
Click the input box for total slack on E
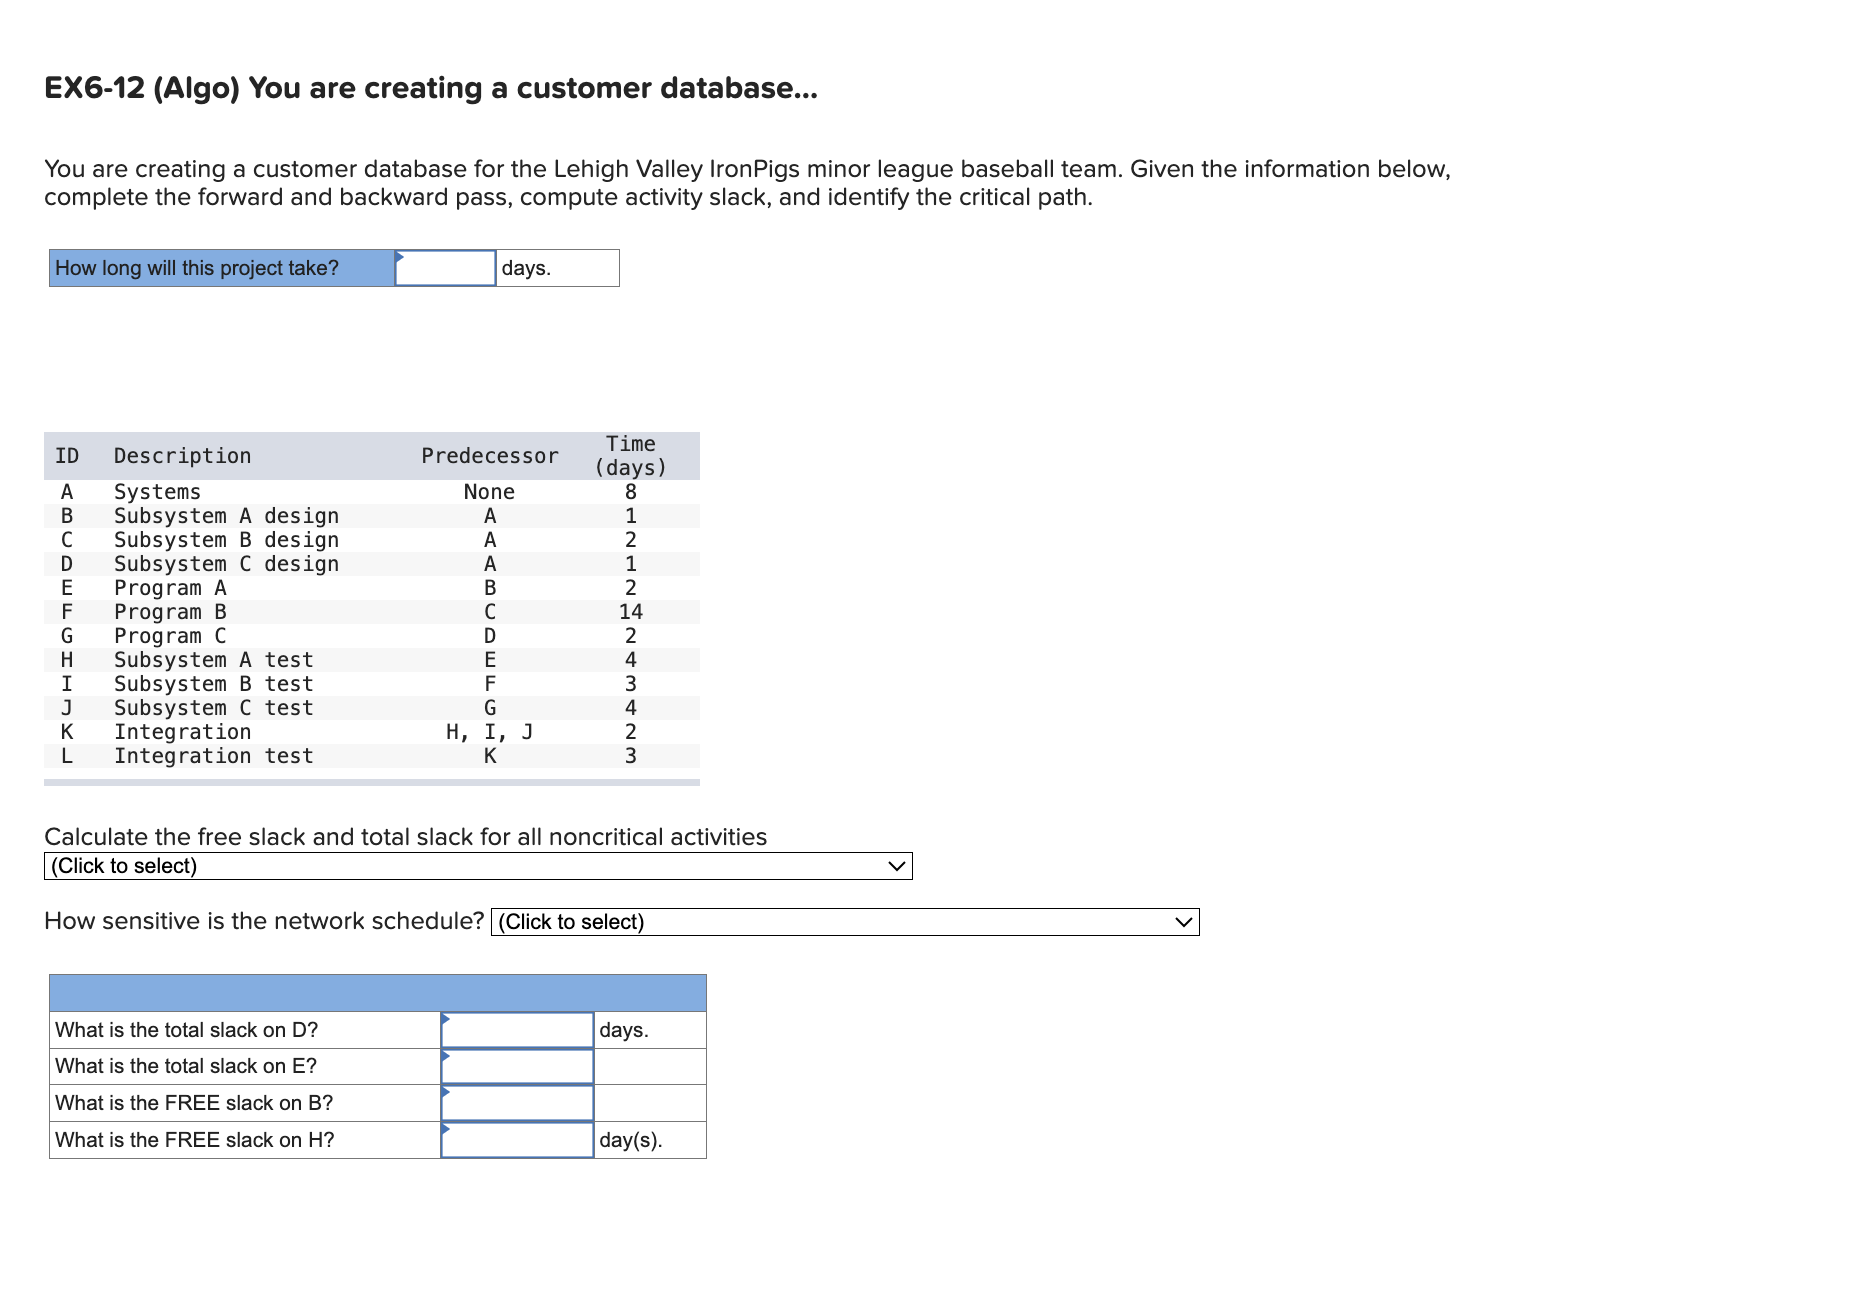tap(516, 1066)
